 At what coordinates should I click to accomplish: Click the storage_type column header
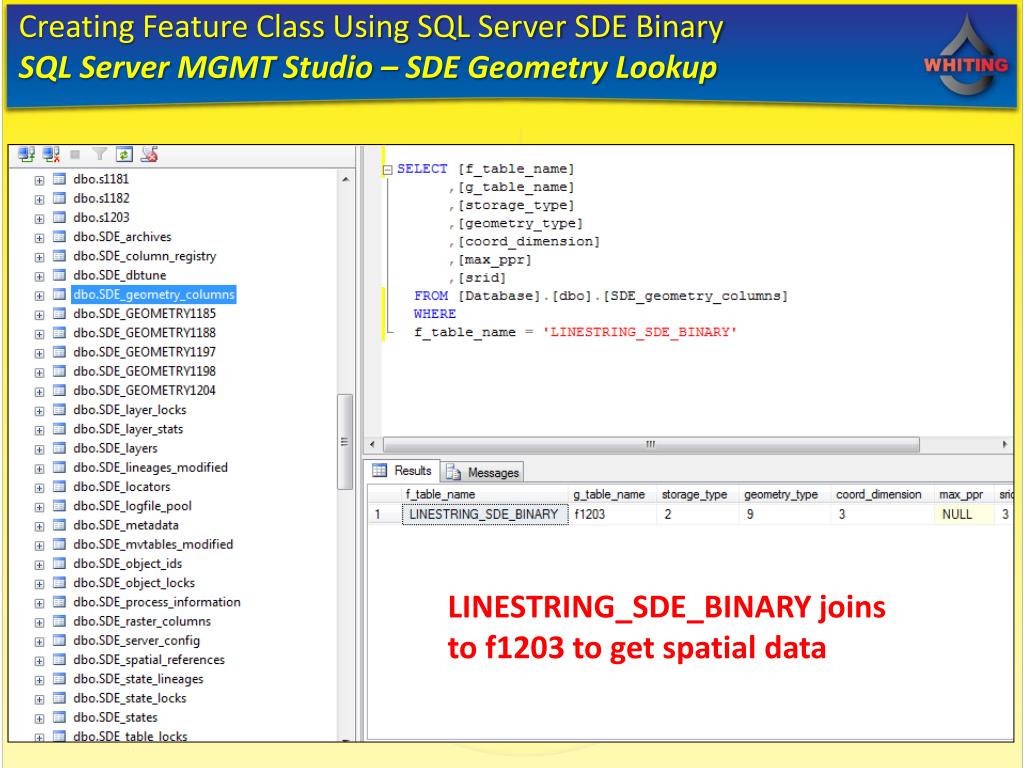point(697,494)
